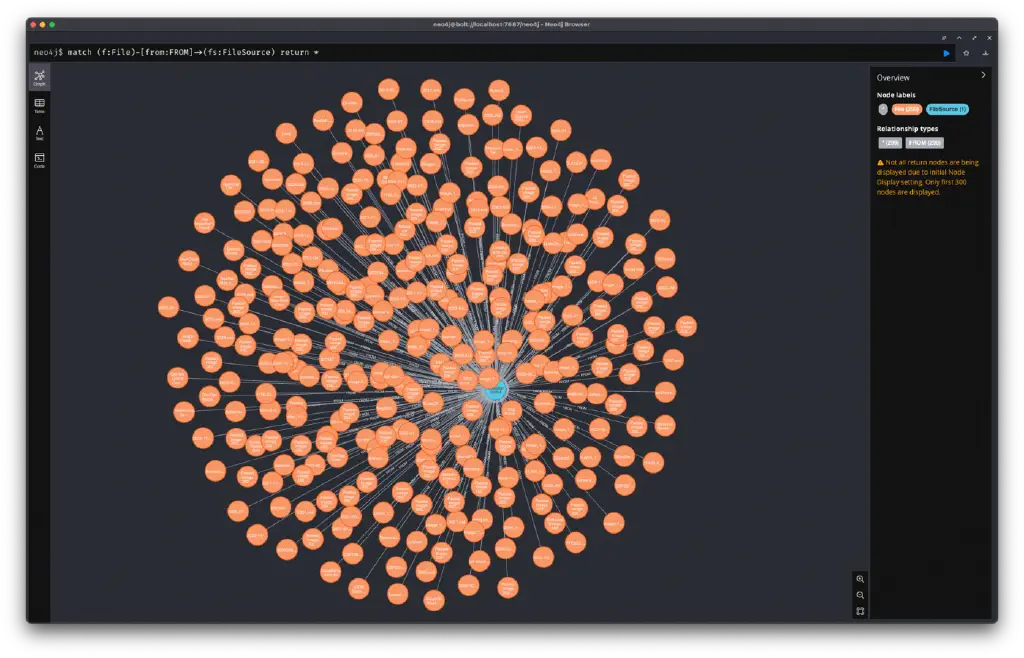The height and width of the screenshot is (658, 1024).
Task: Zoom out using the magnifier minus icon
Action: (x=861, y=595)
